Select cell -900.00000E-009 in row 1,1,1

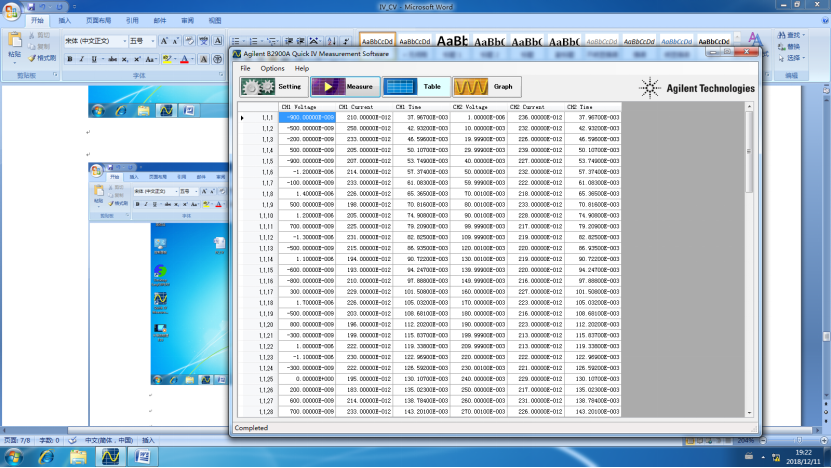307,118
